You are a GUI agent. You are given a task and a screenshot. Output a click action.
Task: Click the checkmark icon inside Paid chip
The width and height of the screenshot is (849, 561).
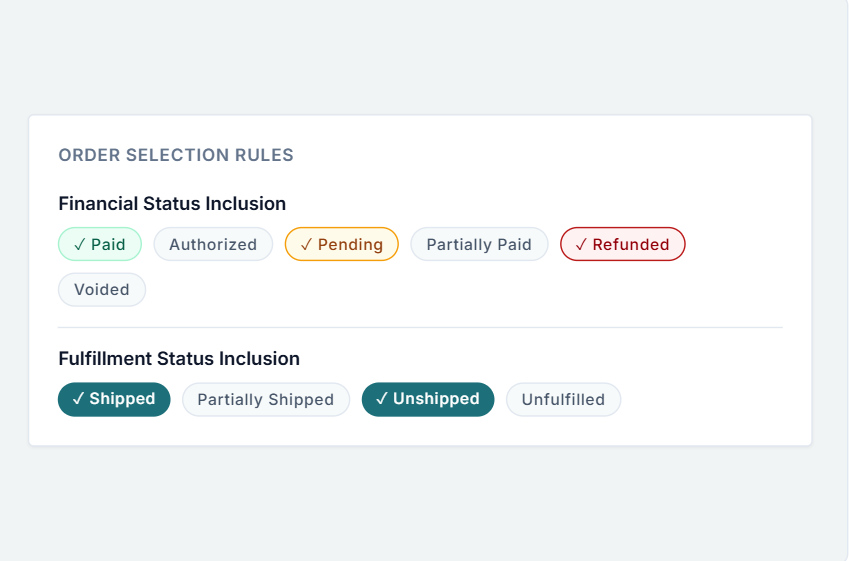coord(80,245)
